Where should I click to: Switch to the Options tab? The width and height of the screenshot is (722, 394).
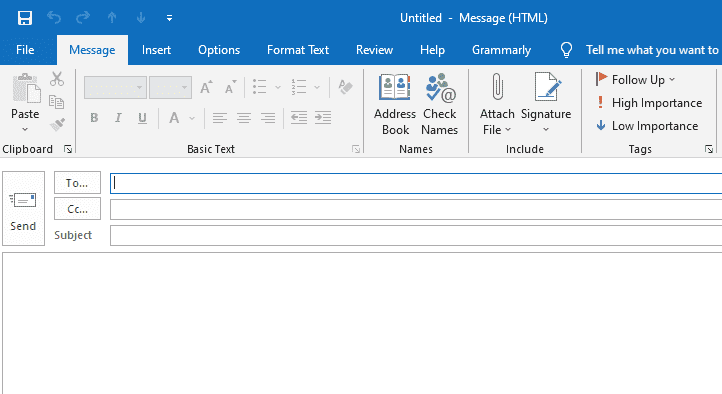(x=219, y=50)
